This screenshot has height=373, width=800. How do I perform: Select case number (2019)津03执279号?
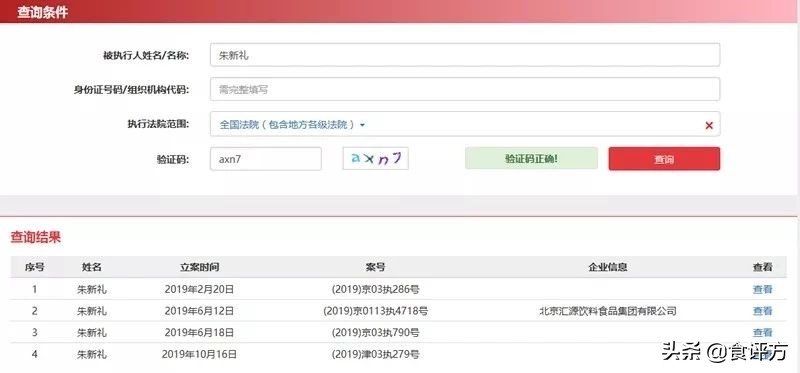376,354
